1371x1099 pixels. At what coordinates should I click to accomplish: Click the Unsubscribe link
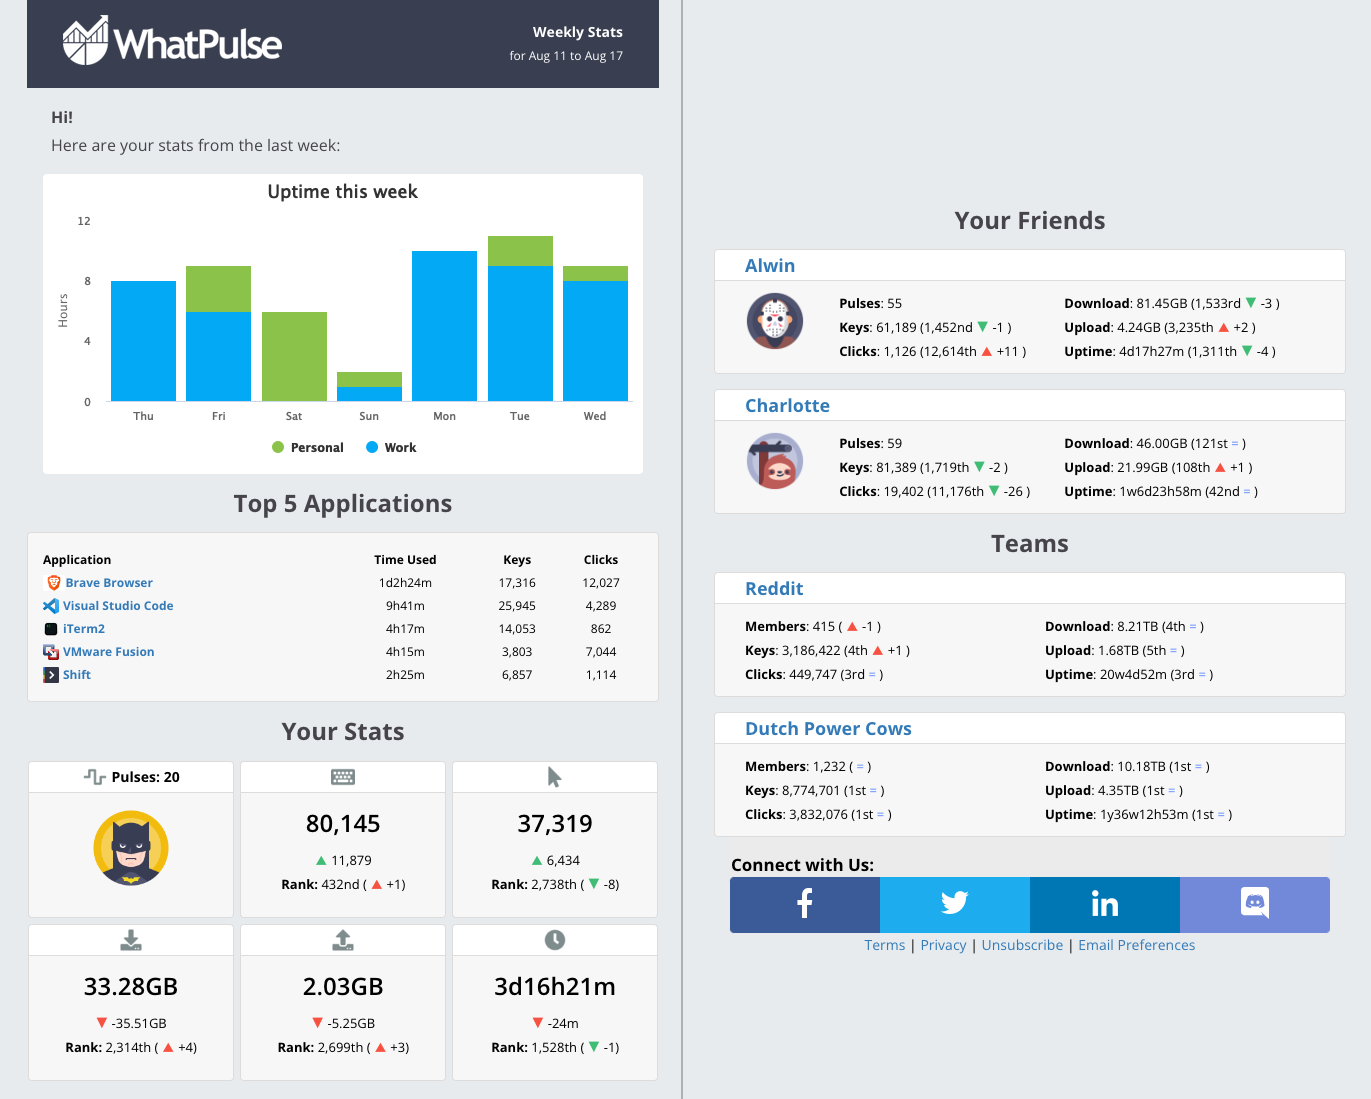pyautogui.click(x=1022, y=944)
